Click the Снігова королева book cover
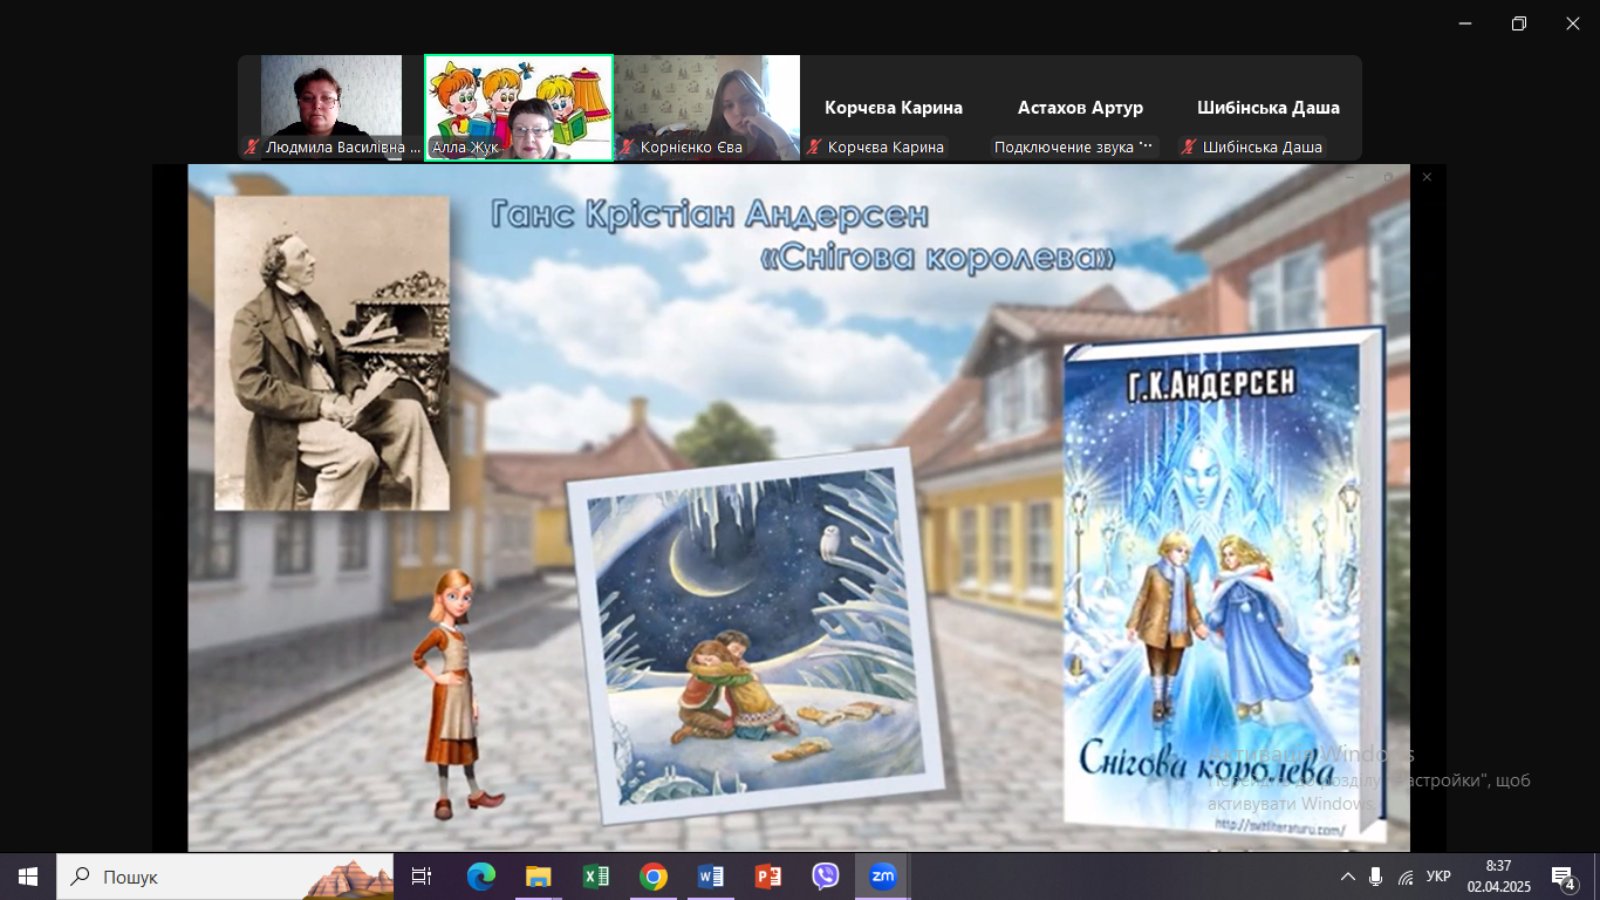The width and height of the screenshot is (1600, 900). pyautogui.click(x=1224, y=585)
